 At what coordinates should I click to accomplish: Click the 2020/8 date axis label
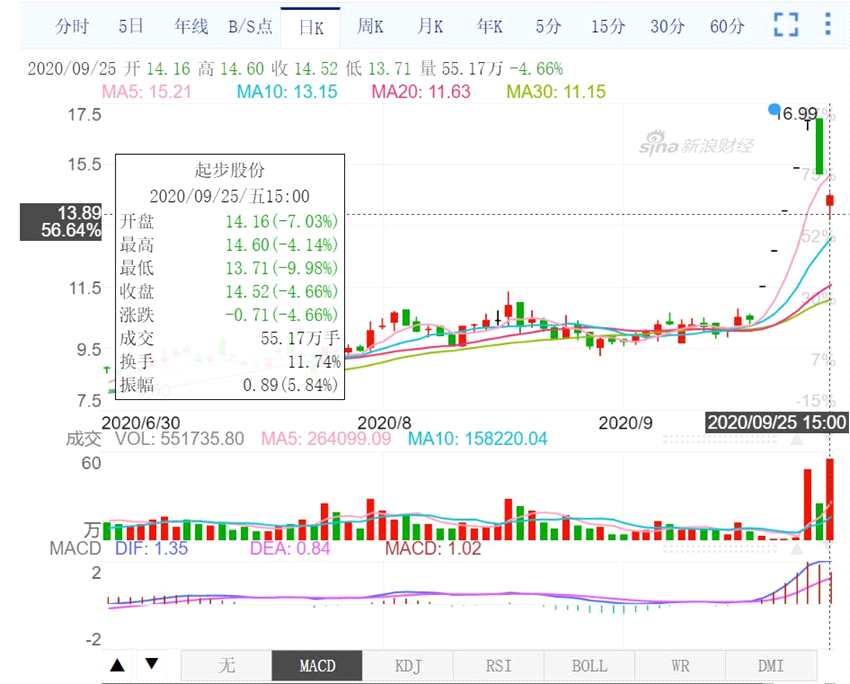[384, 423]
